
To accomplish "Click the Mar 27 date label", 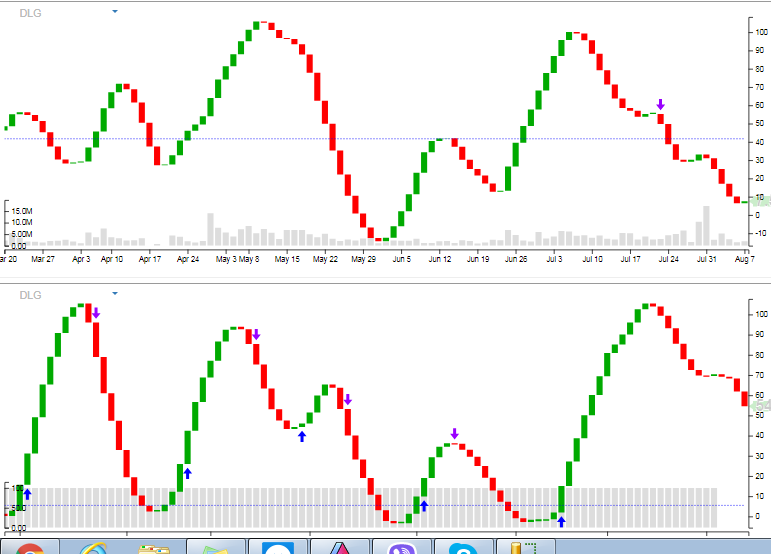I will tap(43, 259).
